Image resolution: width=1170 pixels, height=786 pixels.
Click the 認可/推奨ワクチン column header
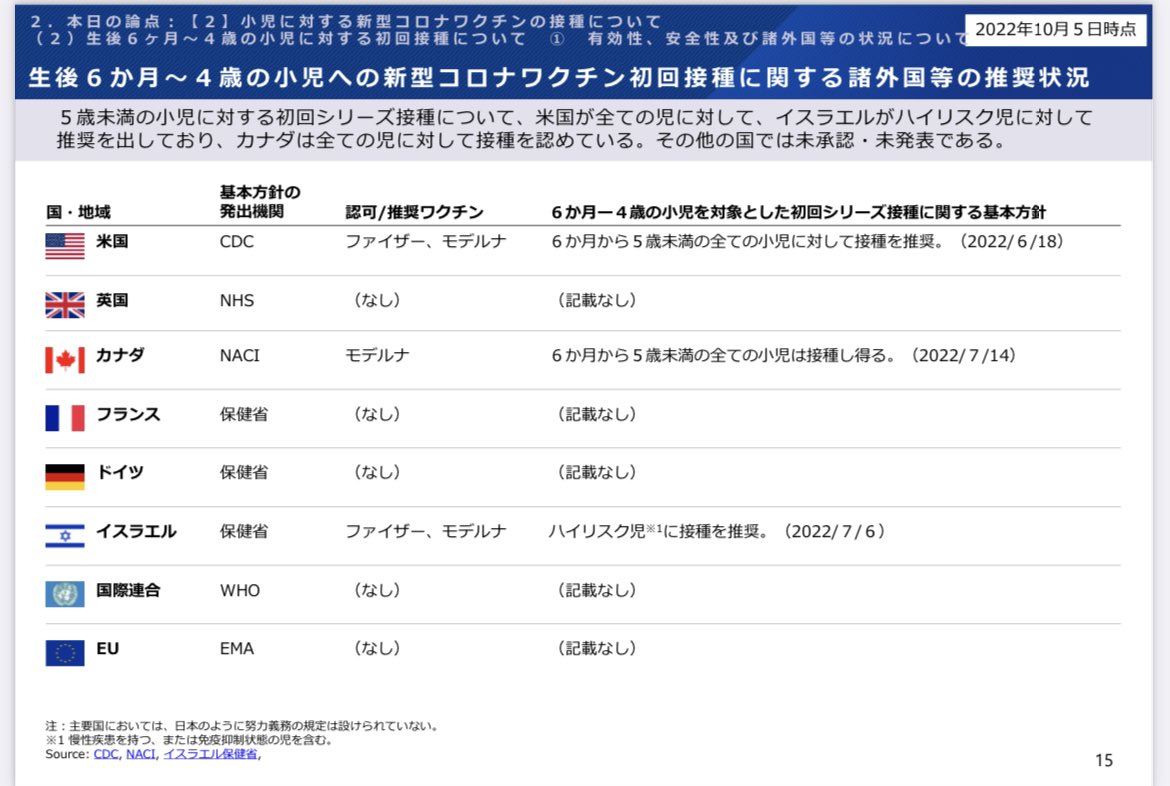[414, 212]
